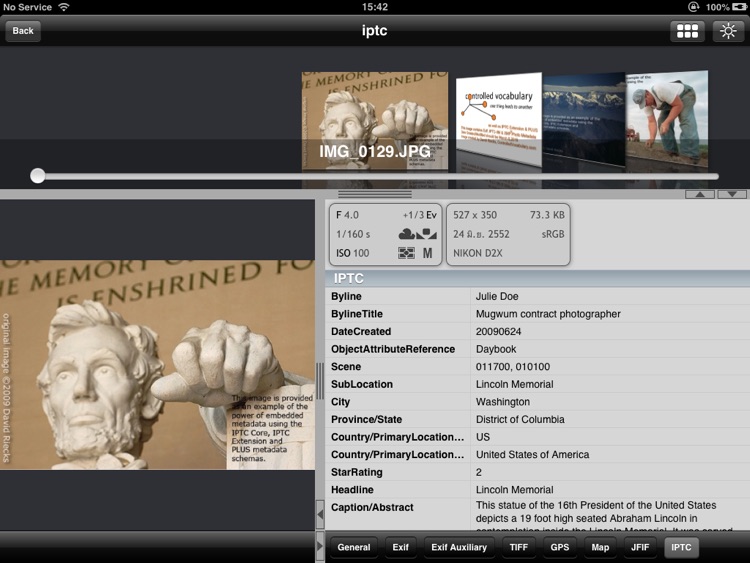This screenshot has height=563, width=750.
Task: Click the IMG_0129.JPG file name
Action: pos(375,152)
